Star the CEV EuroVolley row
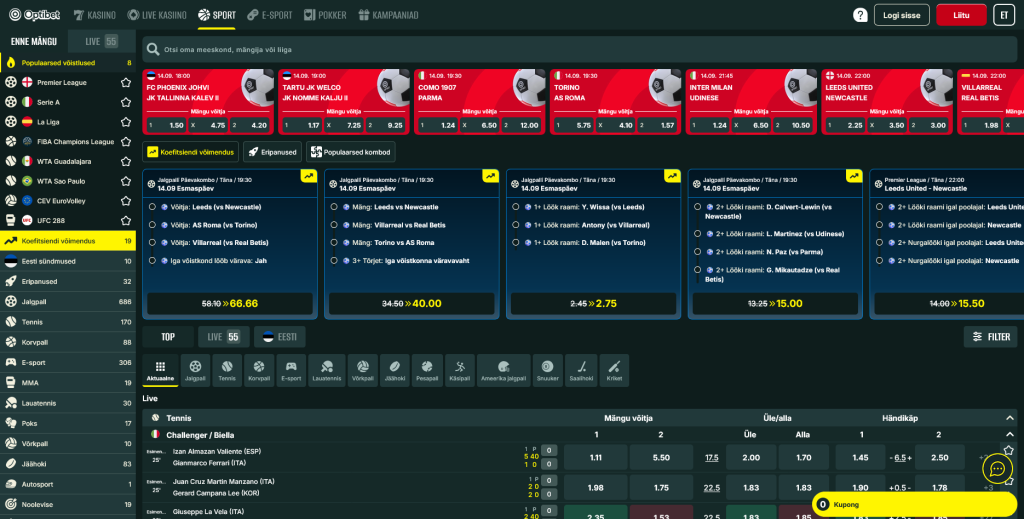The image size is (1024, 519). (125, 200)
